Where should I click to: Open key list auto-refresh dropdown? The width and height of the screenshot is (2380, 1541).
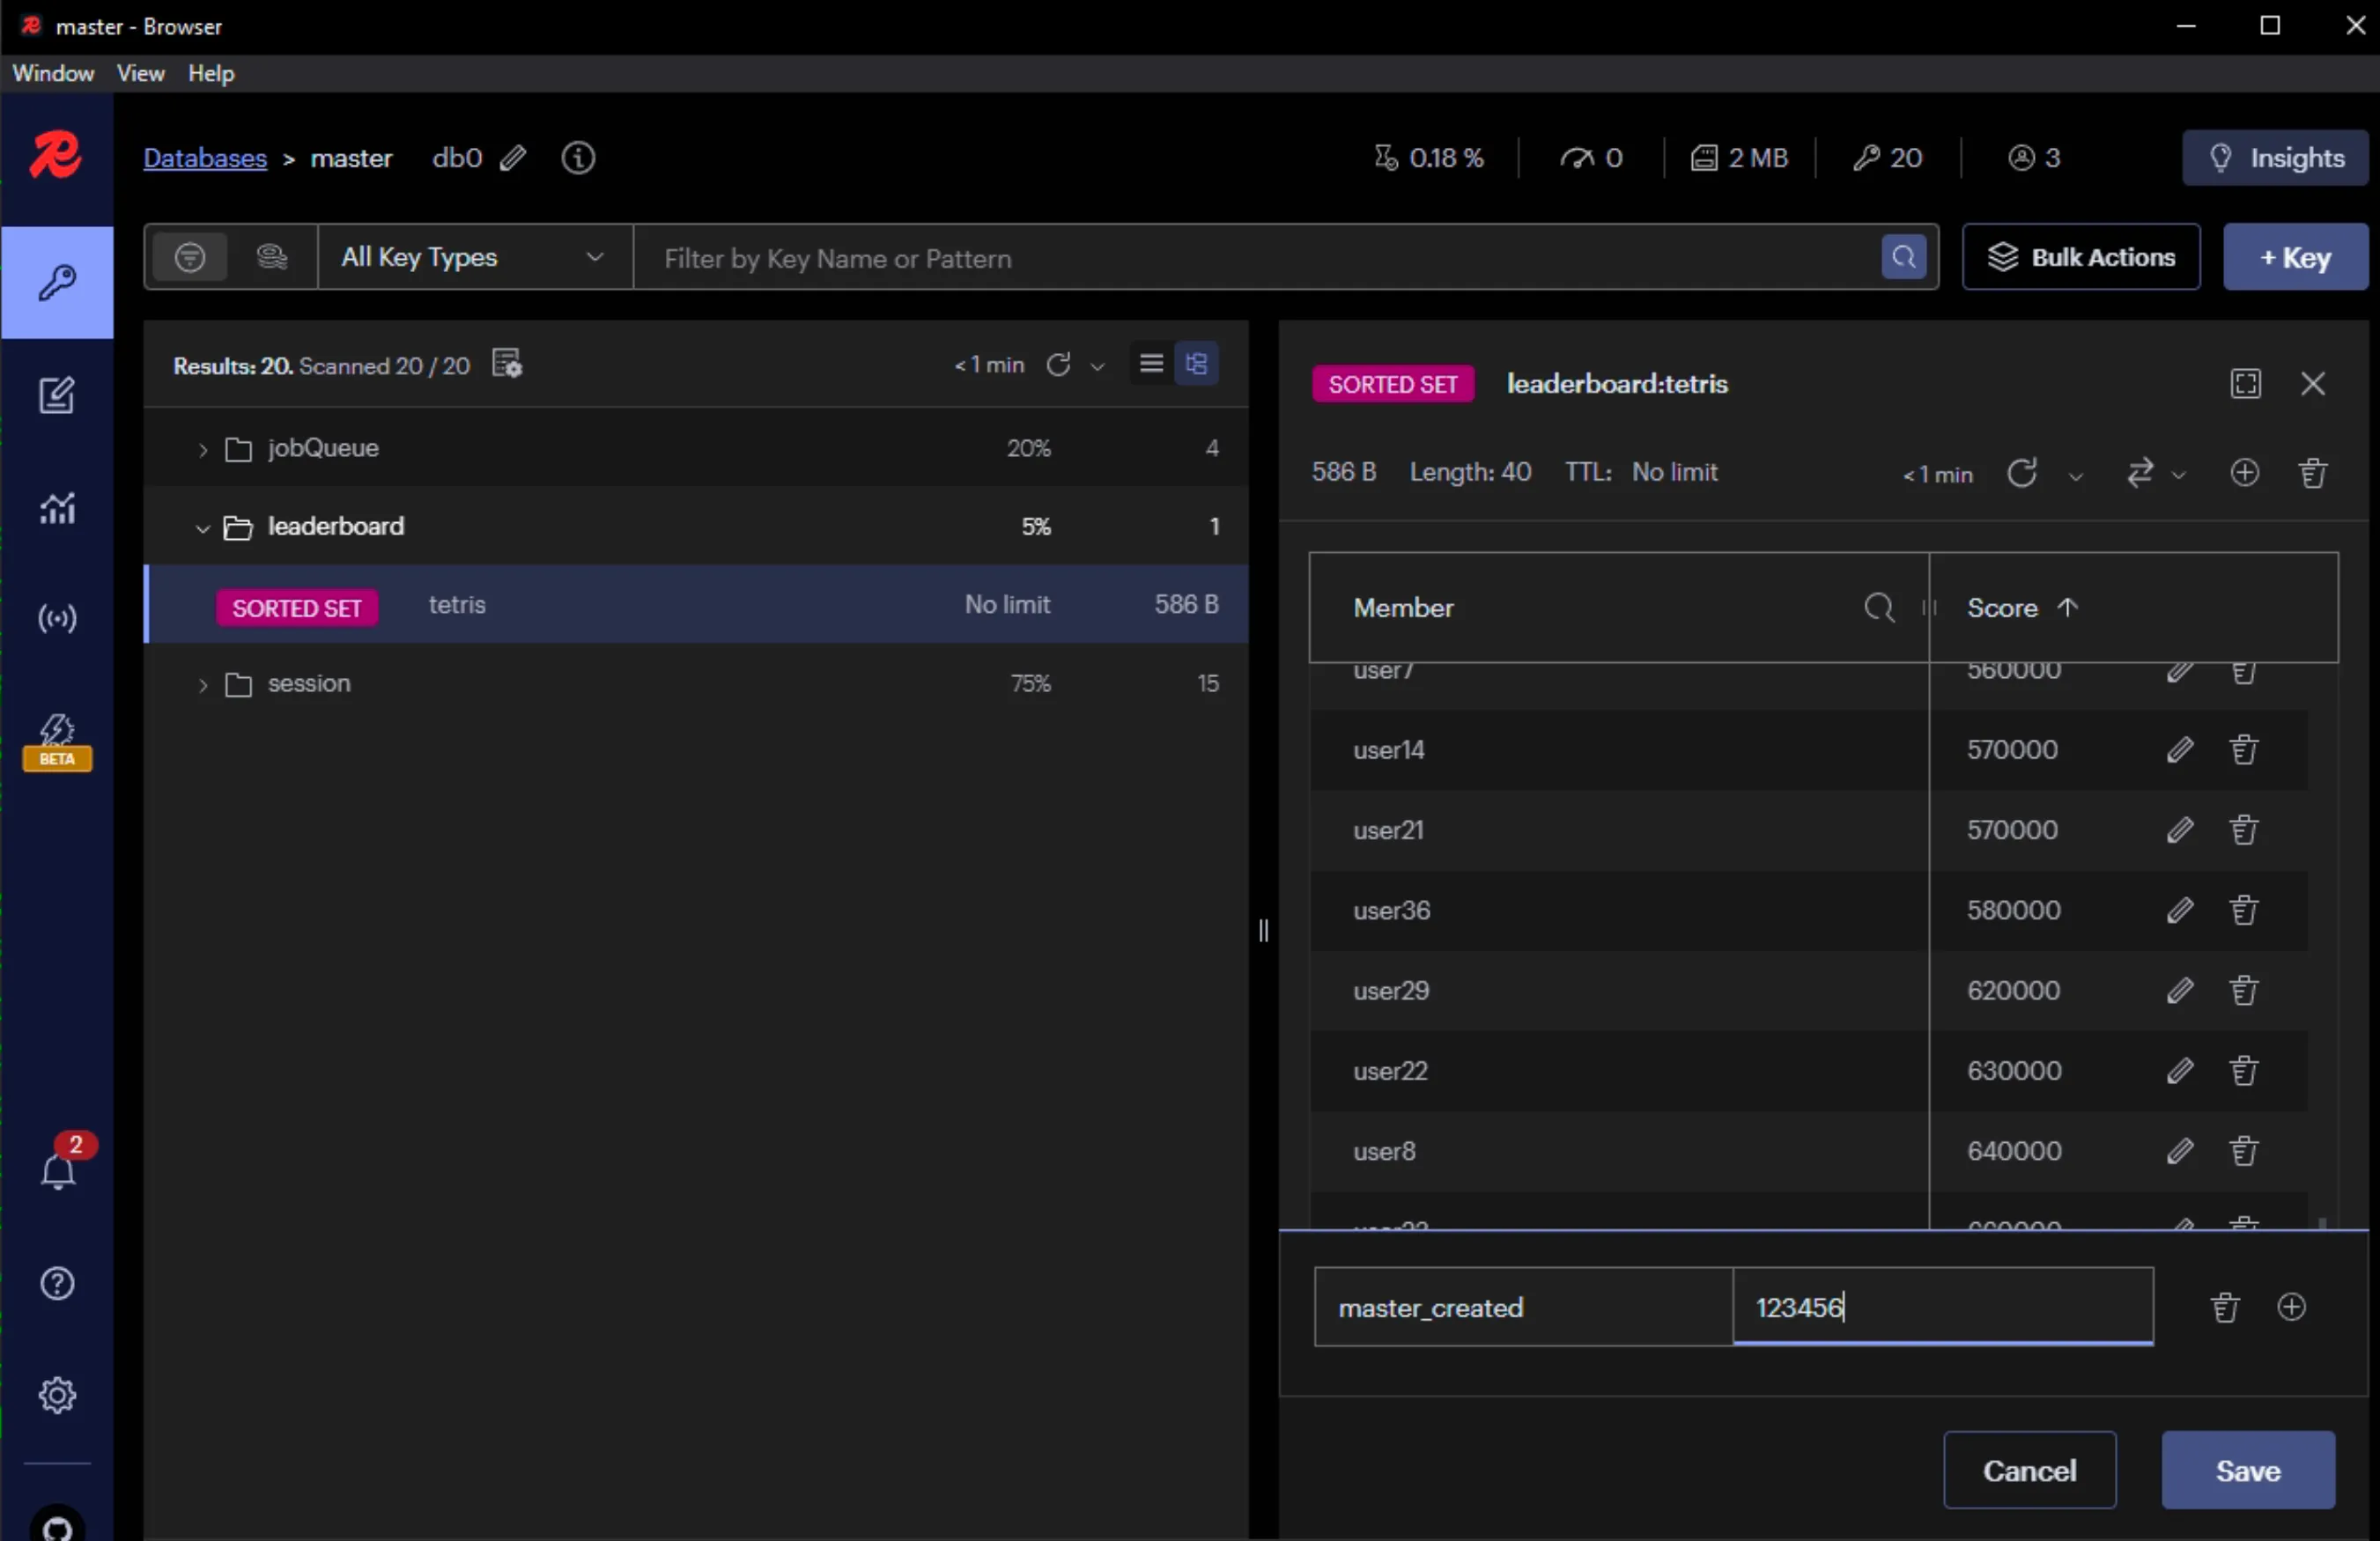1097,367
